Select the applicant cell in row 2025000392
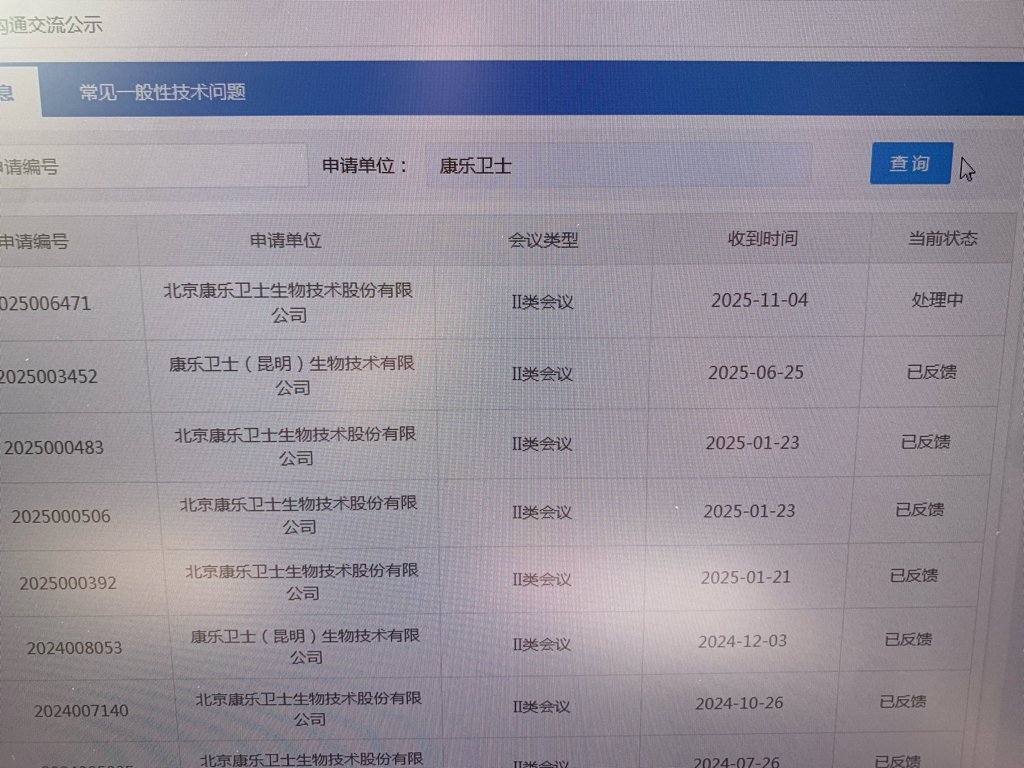1024x768 pixels. pyautogui.click(x=302, y=581)
